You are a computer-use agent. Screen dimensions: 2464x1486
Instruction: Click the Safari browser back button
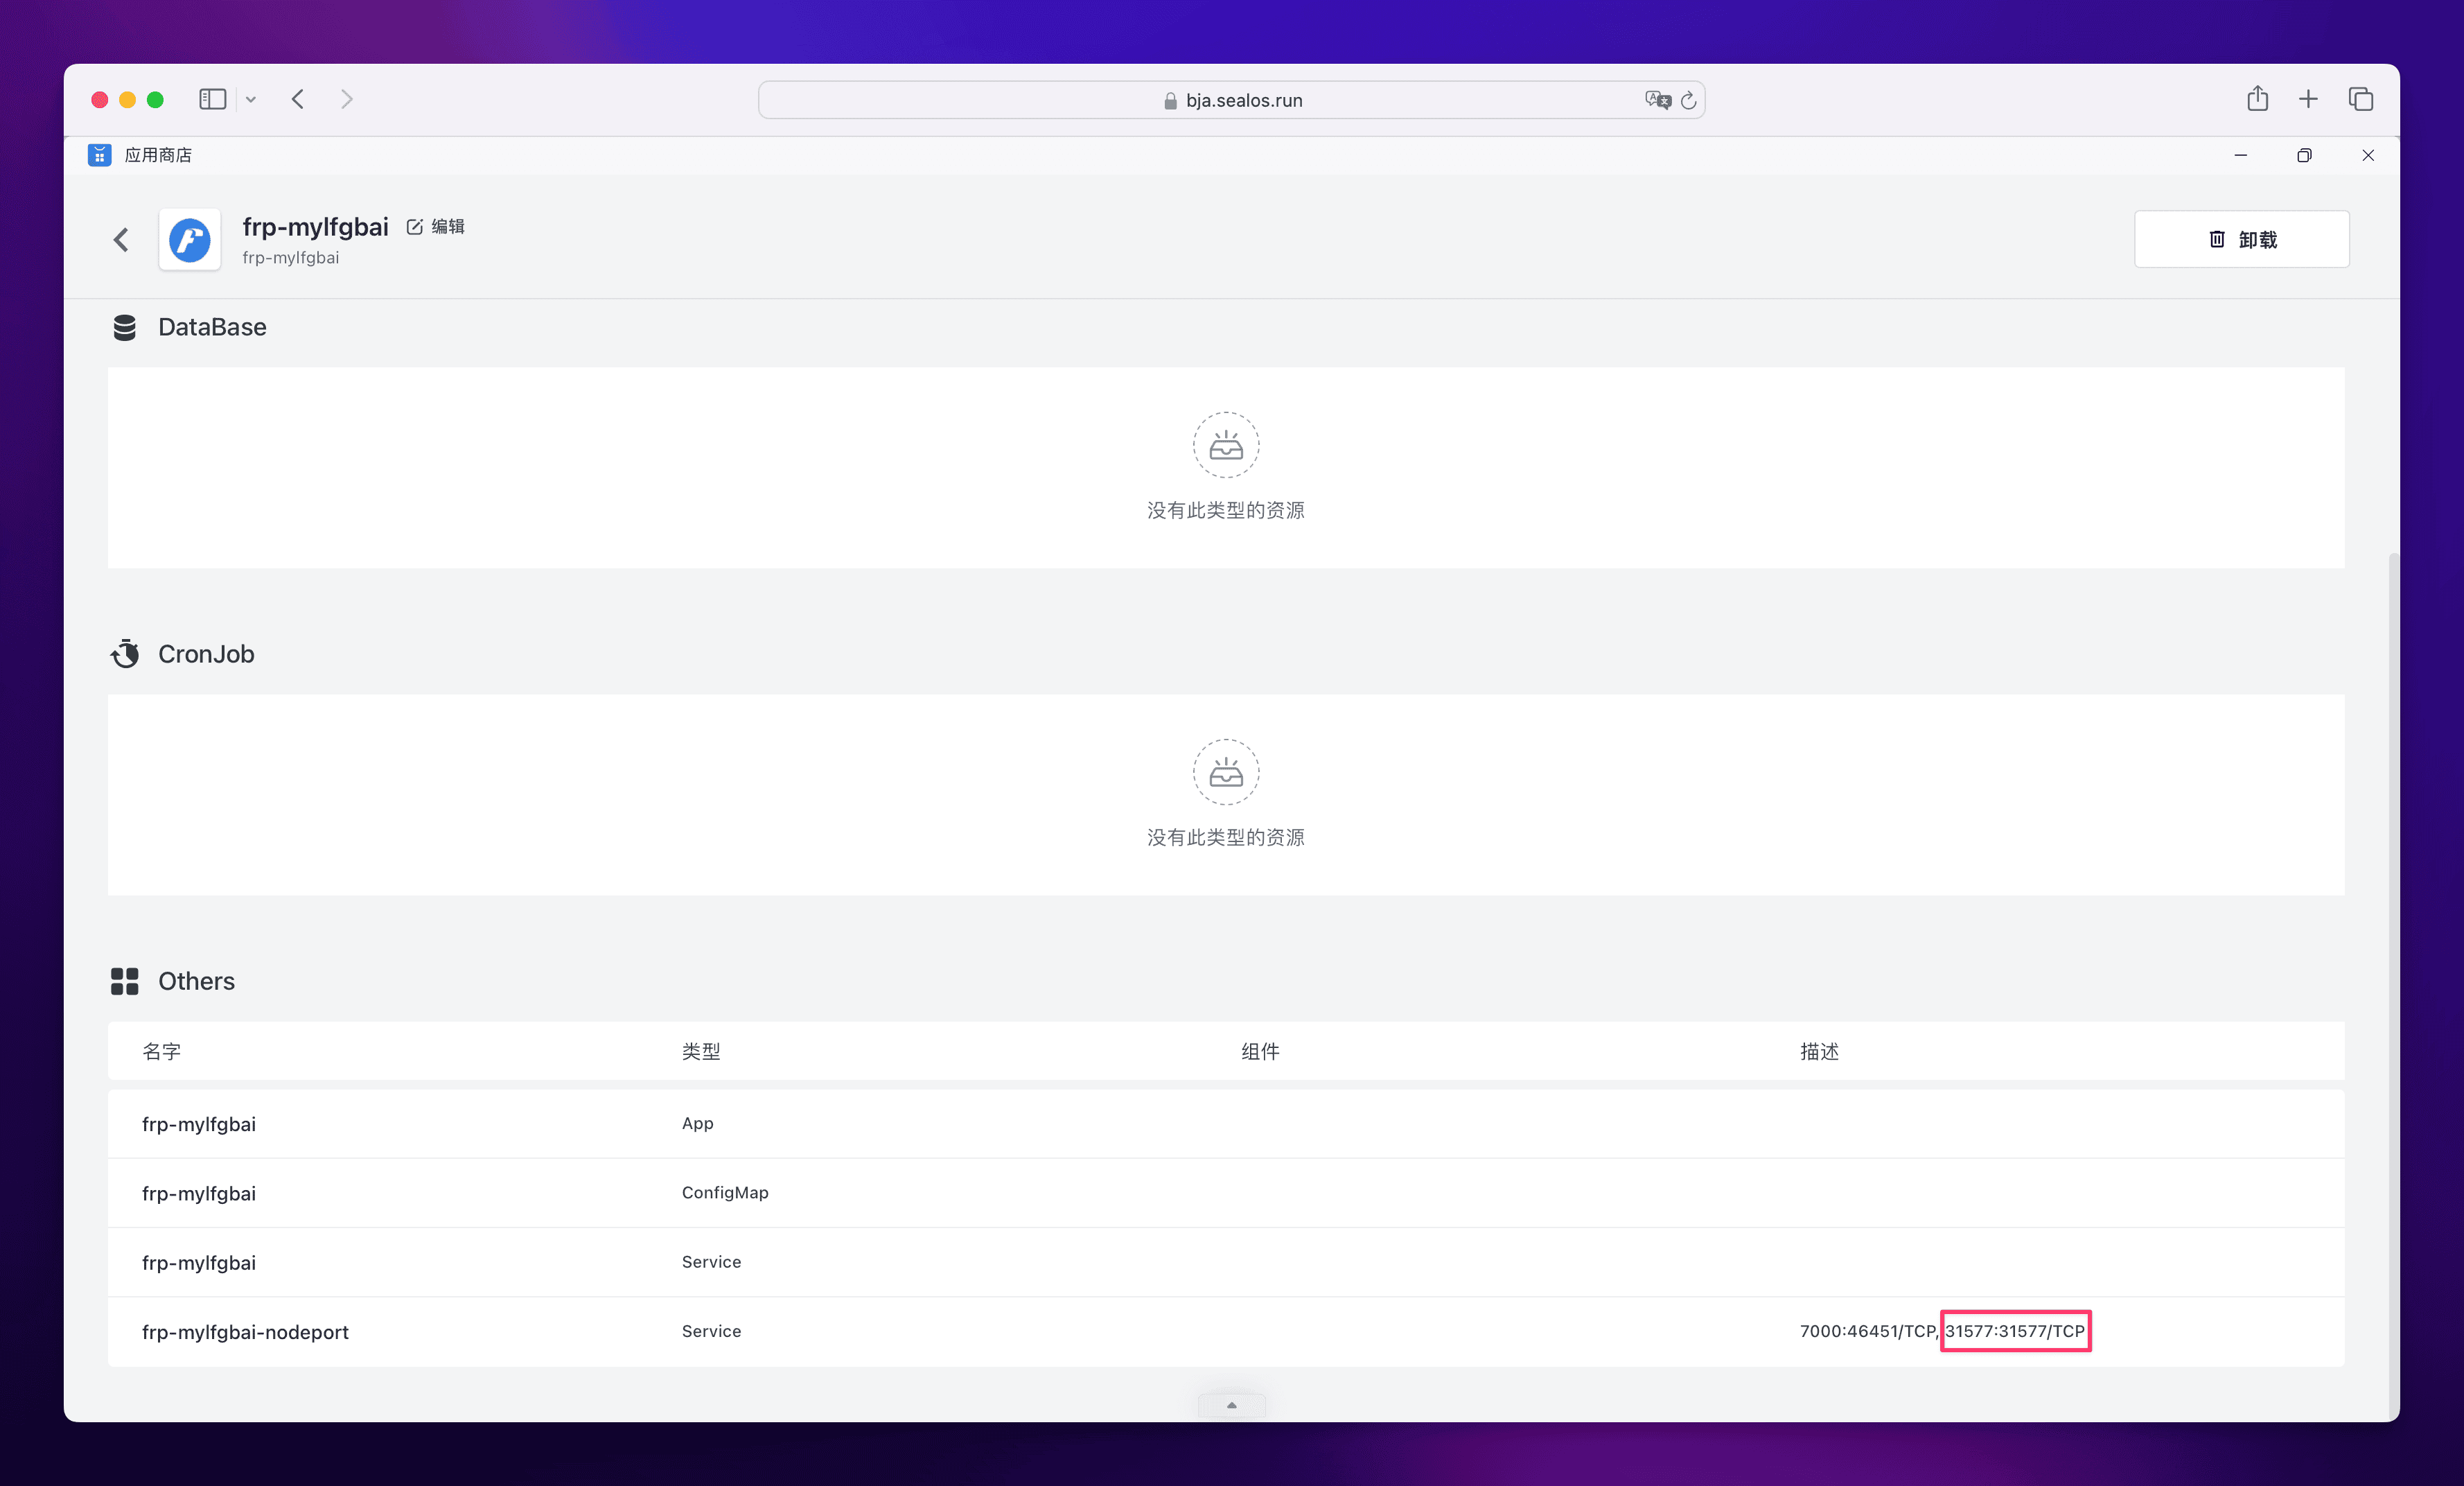298,99
